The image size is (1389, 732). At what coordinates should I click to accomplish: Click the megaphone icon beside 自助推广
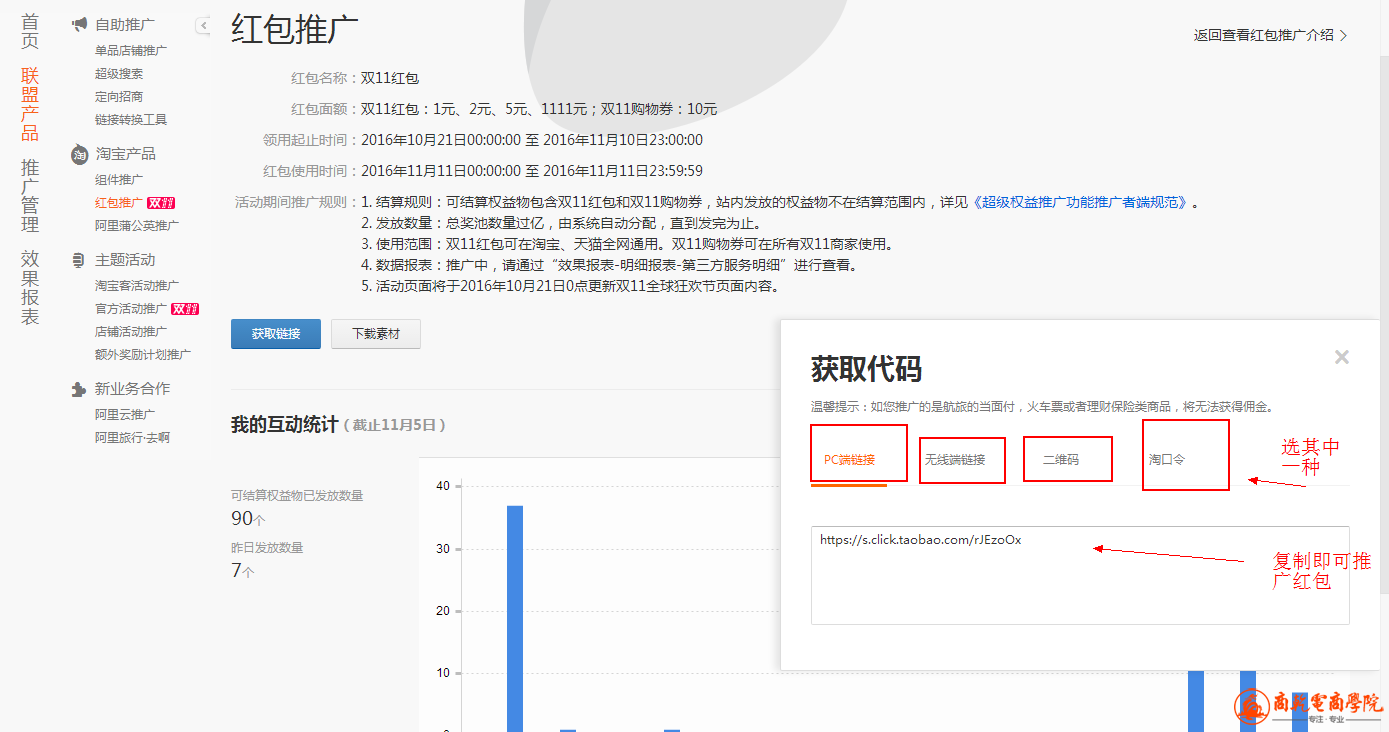click(x=79, y=24)
